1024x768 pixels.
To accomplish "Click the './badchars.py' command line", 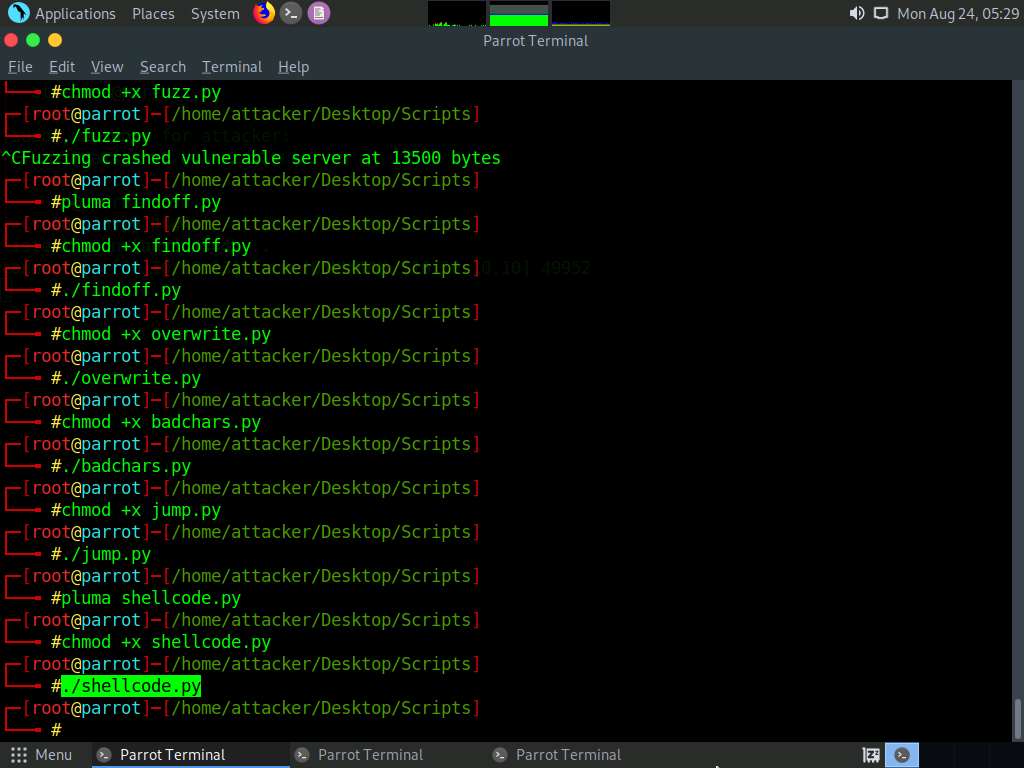I will coord(125,466).
